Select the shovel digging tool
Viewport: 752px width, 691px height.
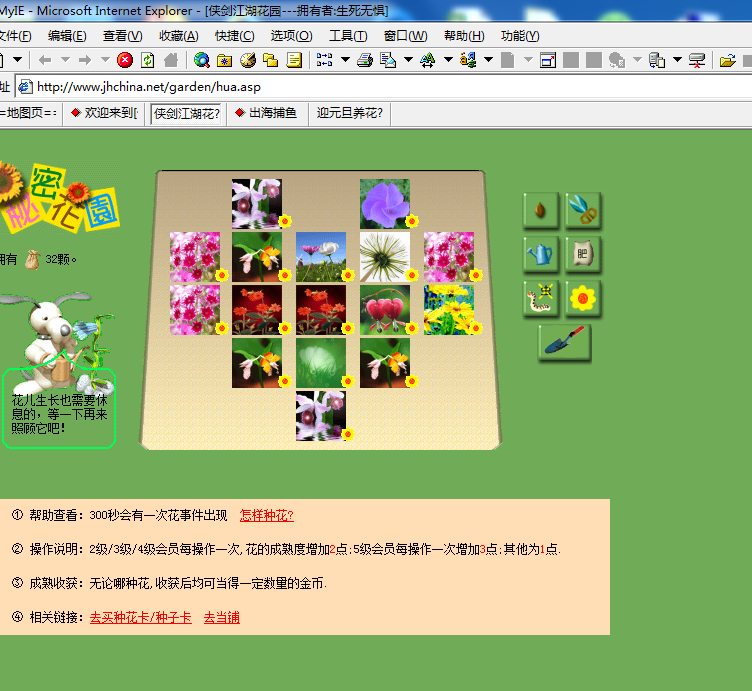[564, 342]
